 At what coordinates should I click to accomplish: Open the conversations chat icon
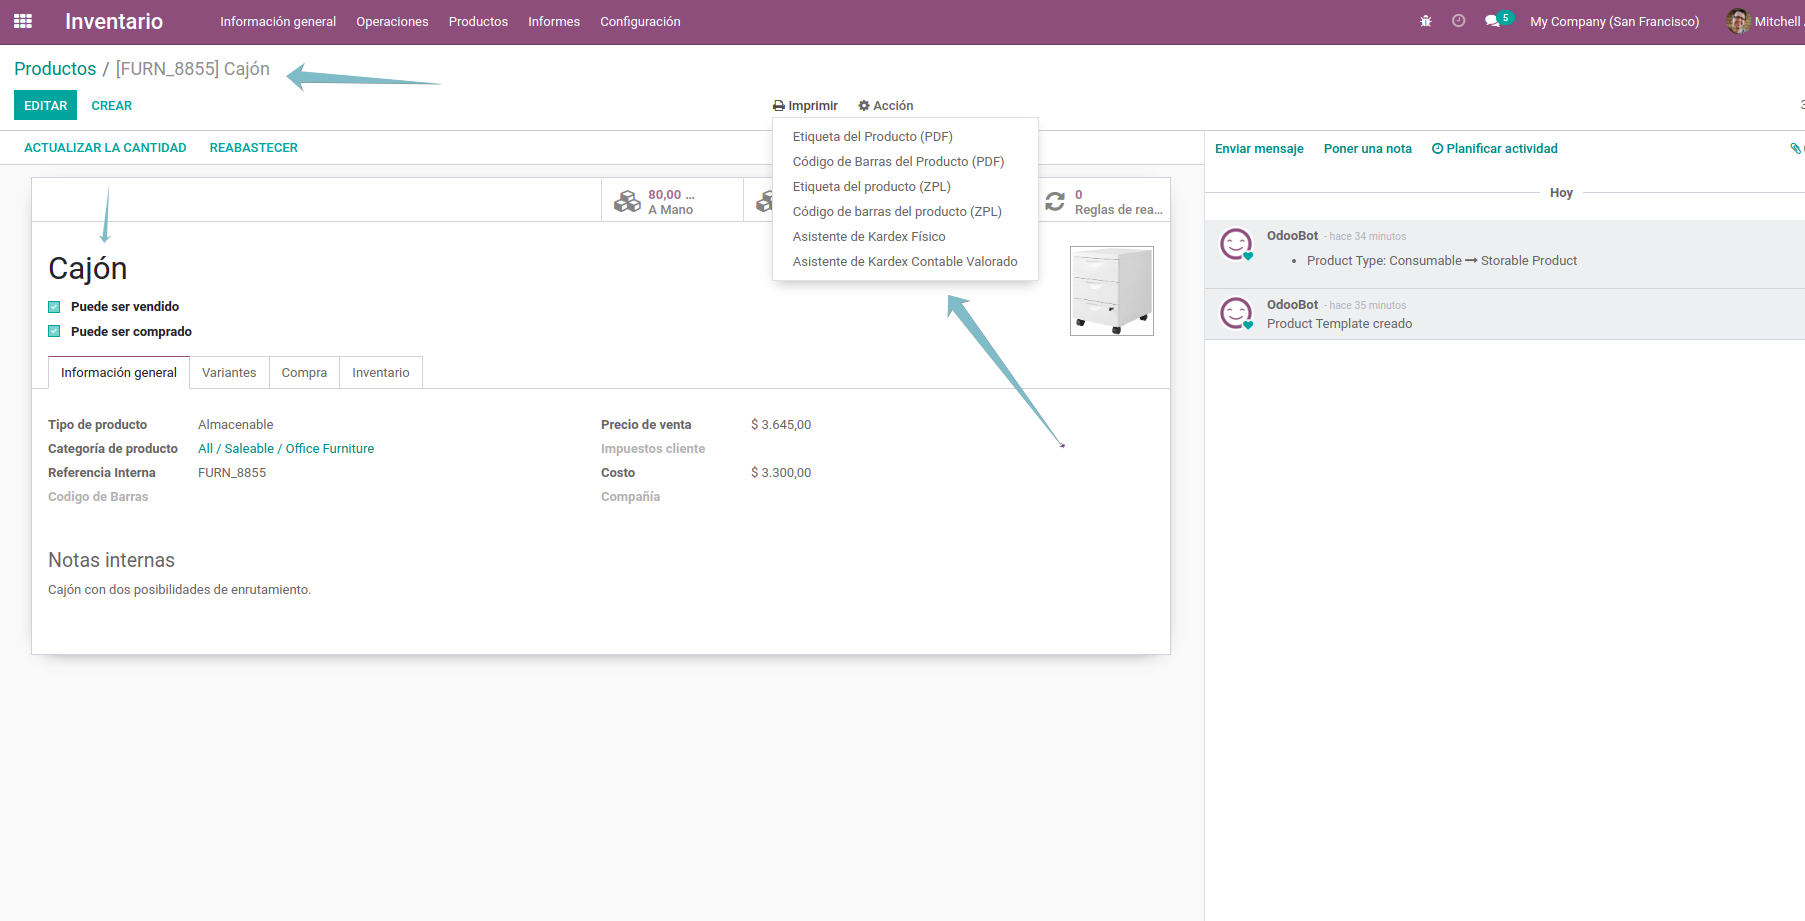(x=1492, y=21)
